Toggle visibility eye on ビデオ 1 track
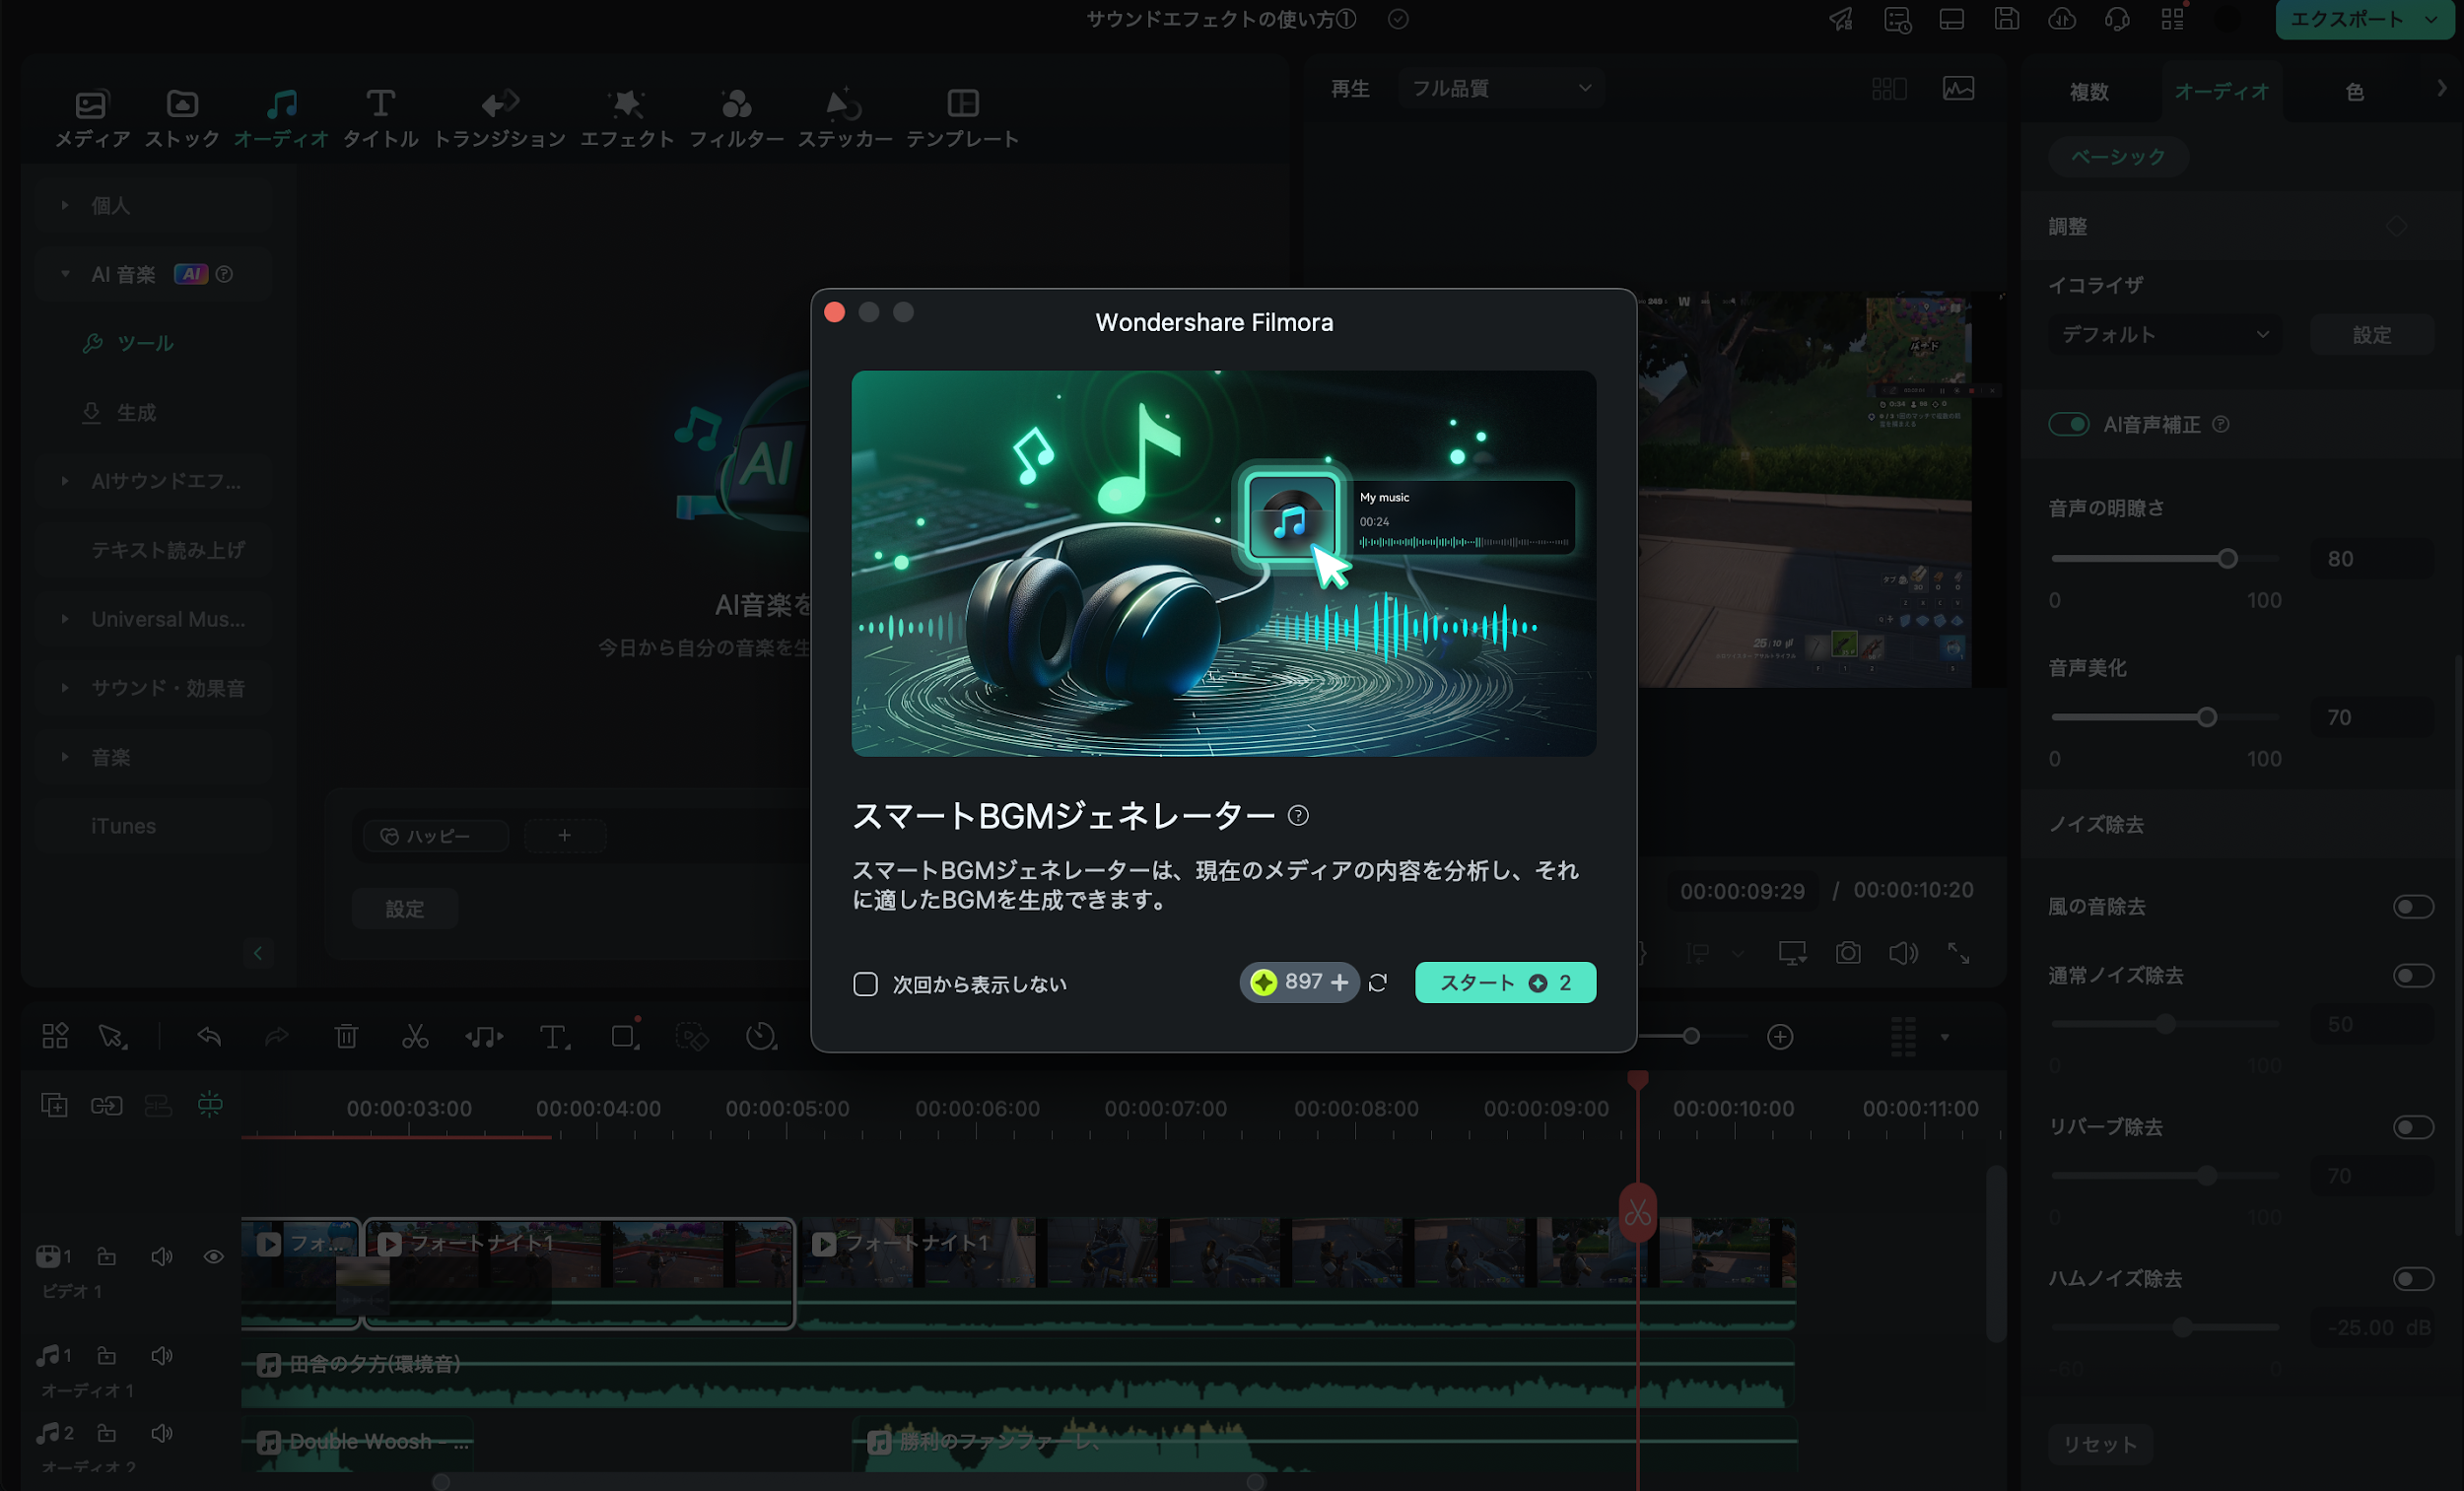This screenshot has height=1491, width=2464. coord(213,1256)
